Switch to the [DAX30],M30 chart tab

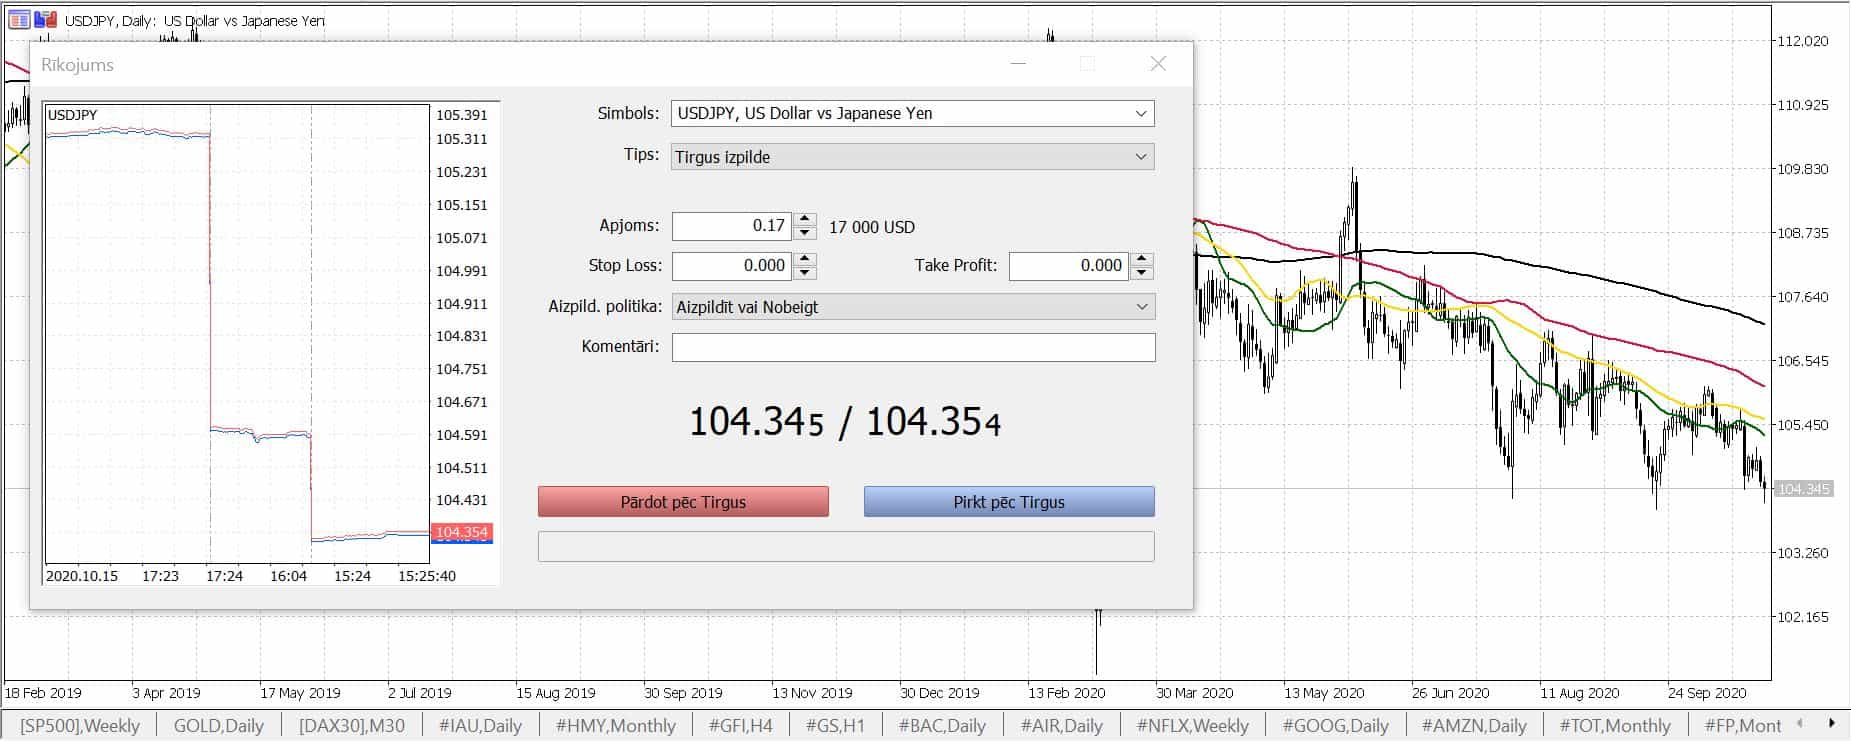(351, 726)
